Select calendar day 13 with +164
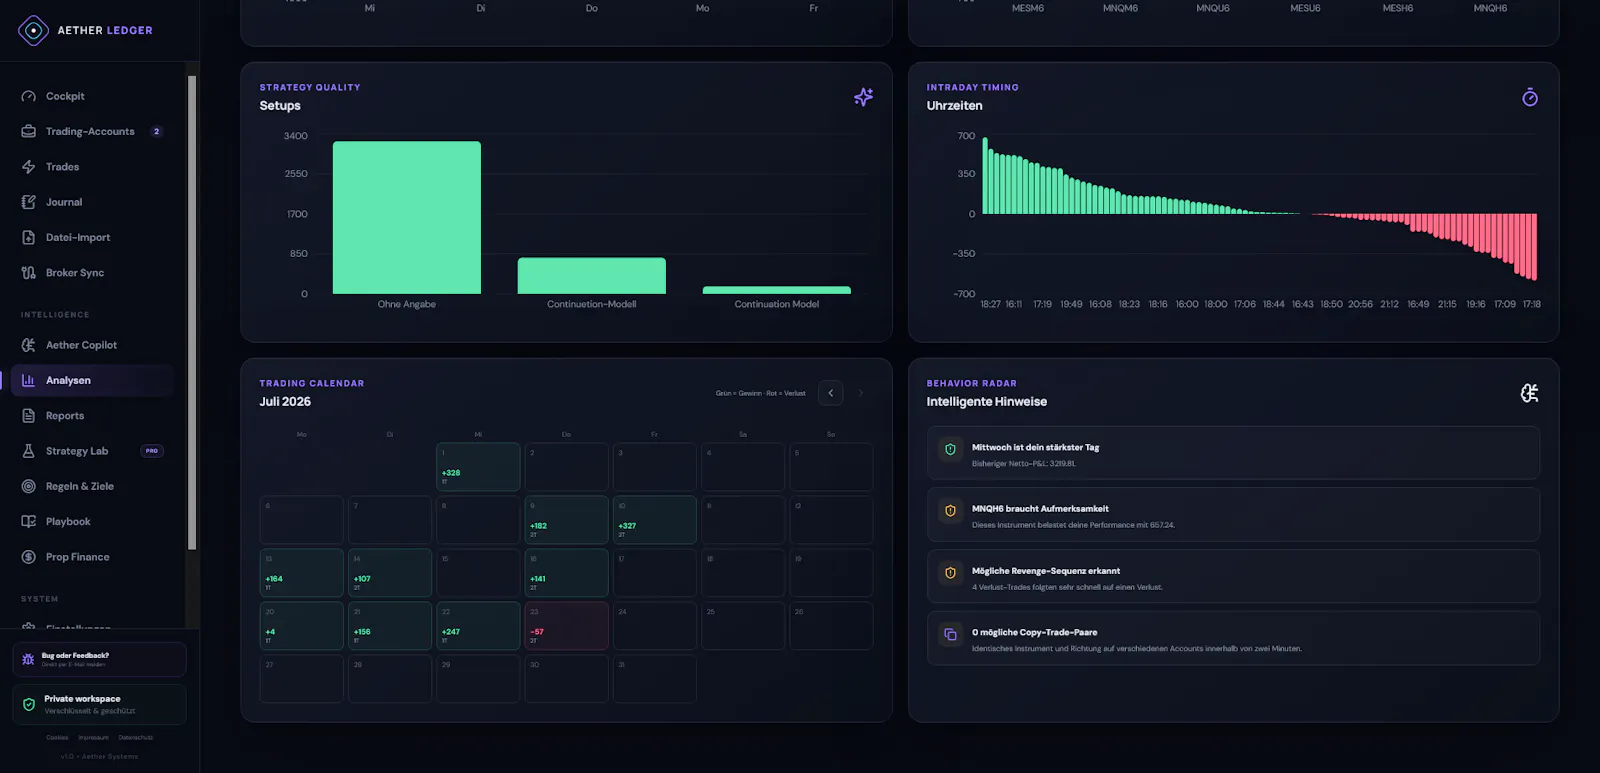 click(302, 573)
